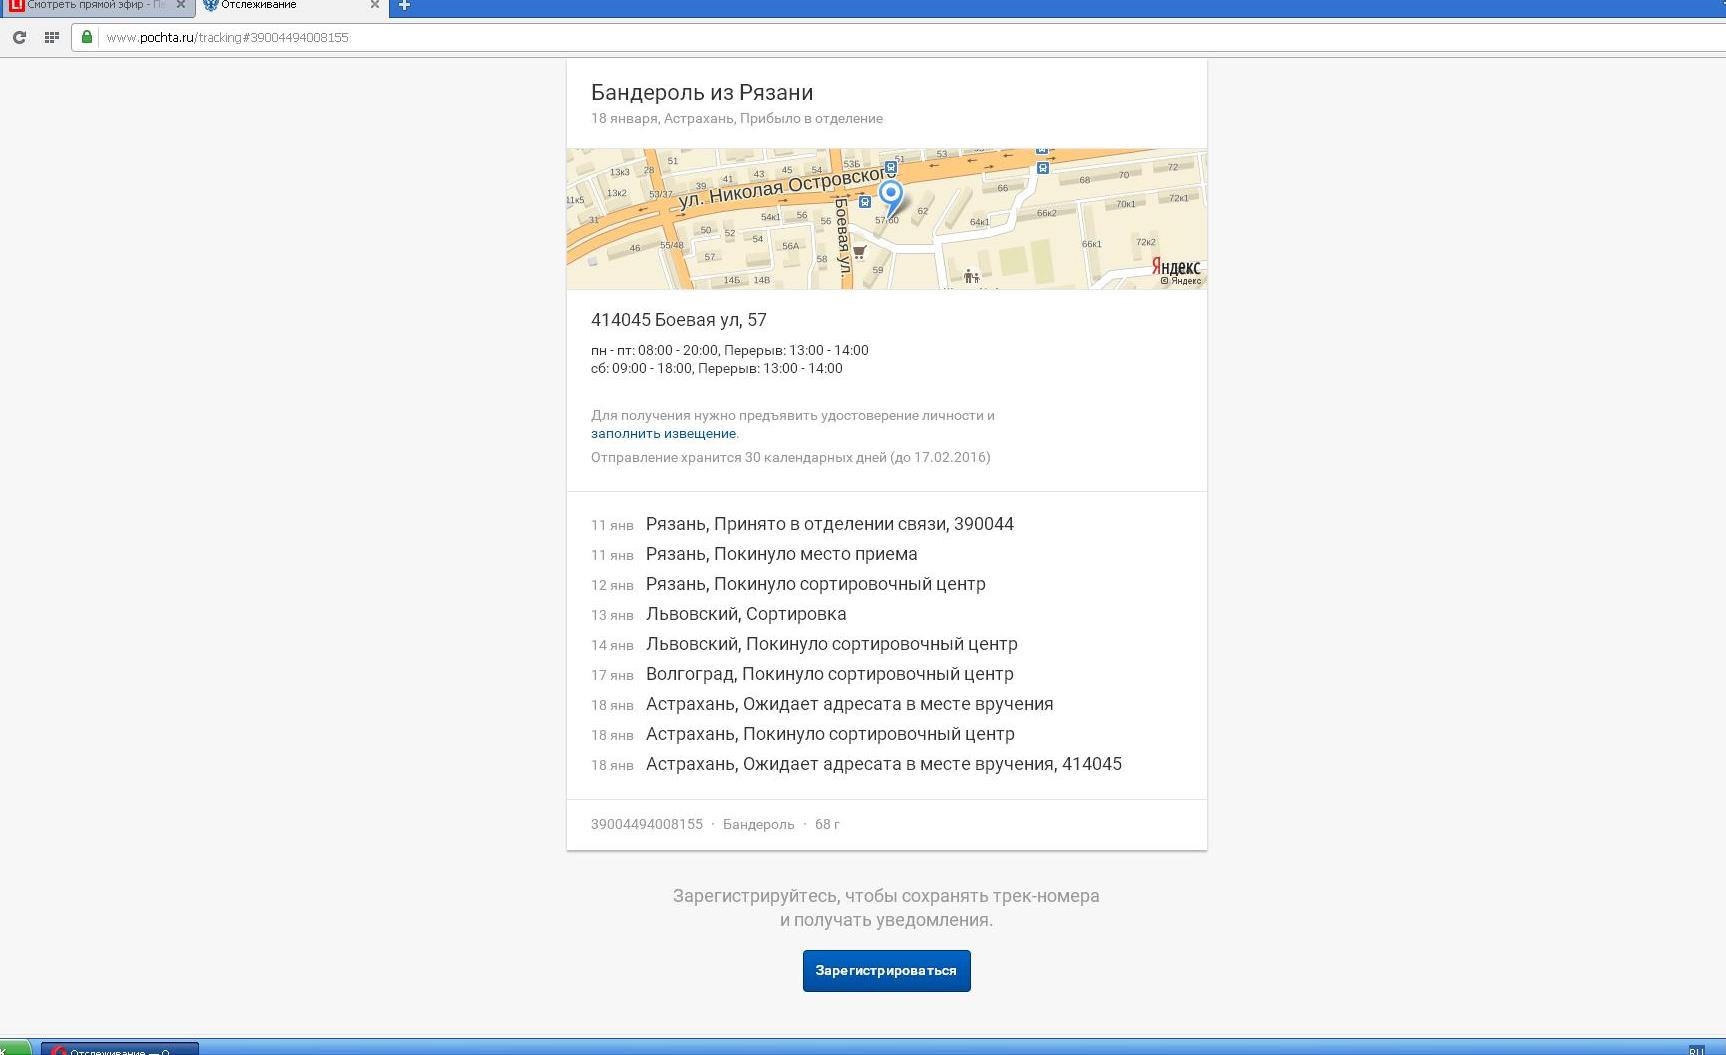Click the RU language indicator in taskbar
This screenshot has height=1055, width=1726.
[1696, 1050]
